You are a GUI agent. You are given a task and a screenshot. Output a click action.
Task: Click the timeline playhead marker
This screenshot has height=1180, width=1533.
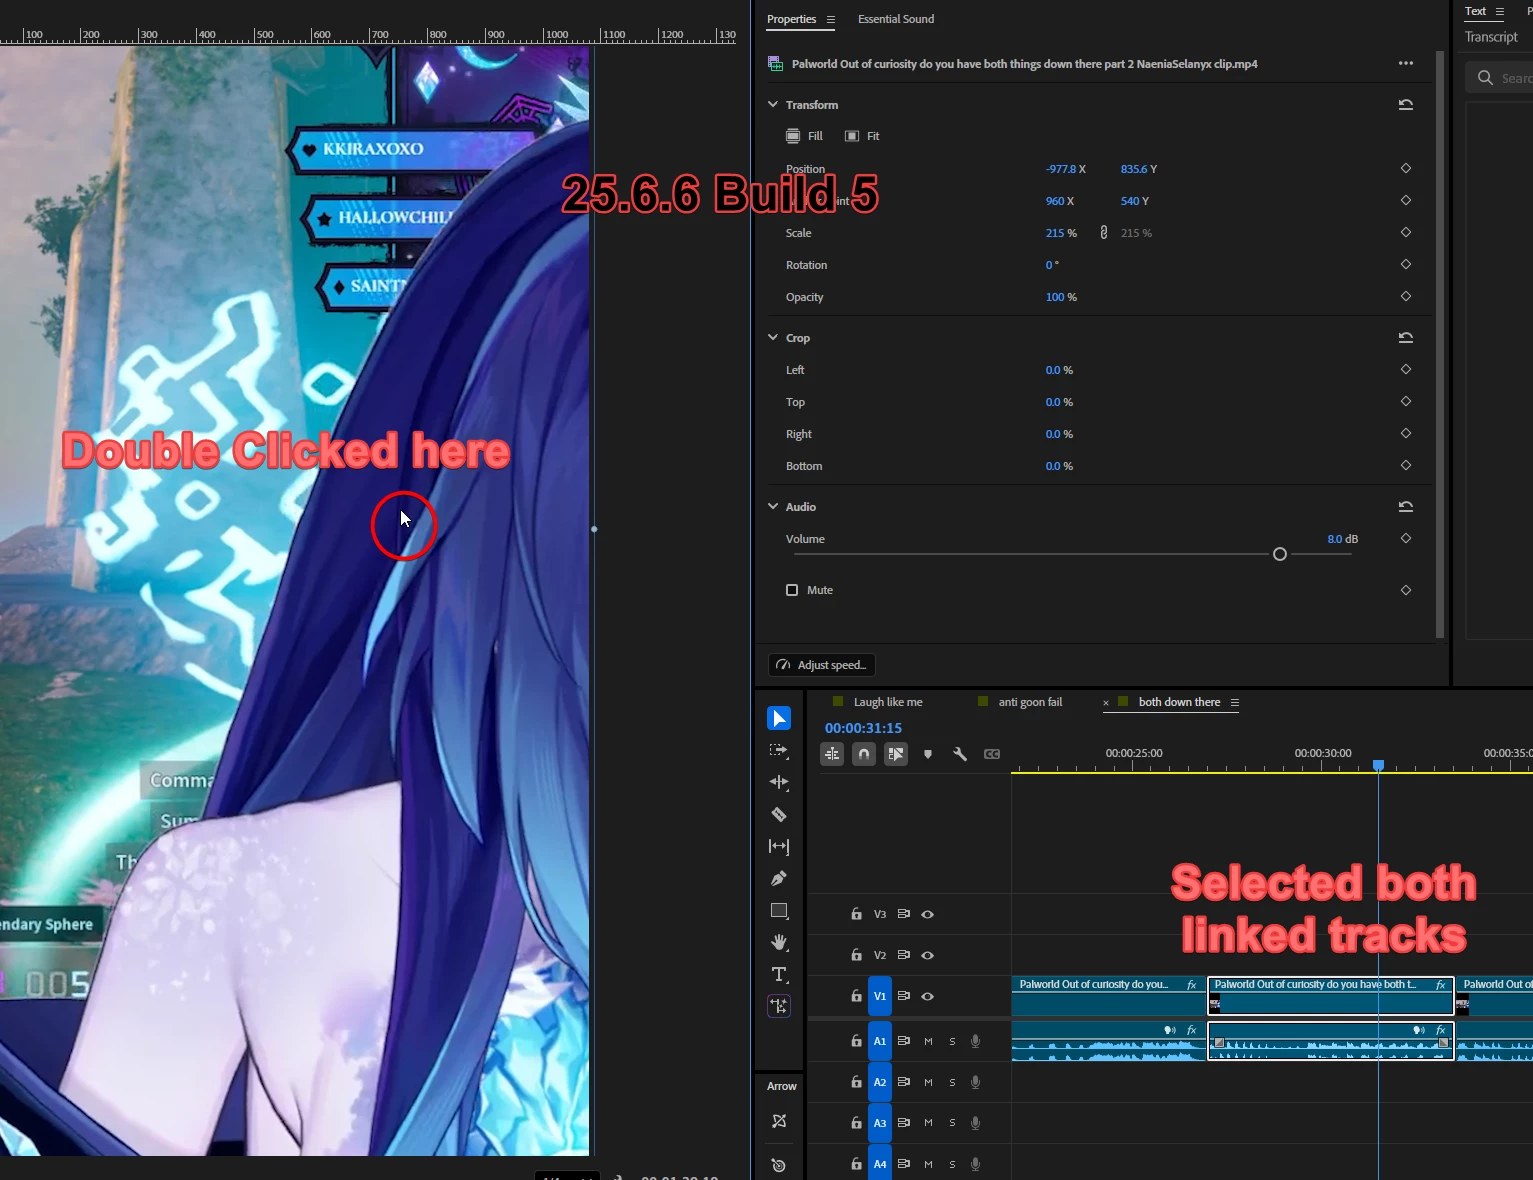click(1378, 765)
